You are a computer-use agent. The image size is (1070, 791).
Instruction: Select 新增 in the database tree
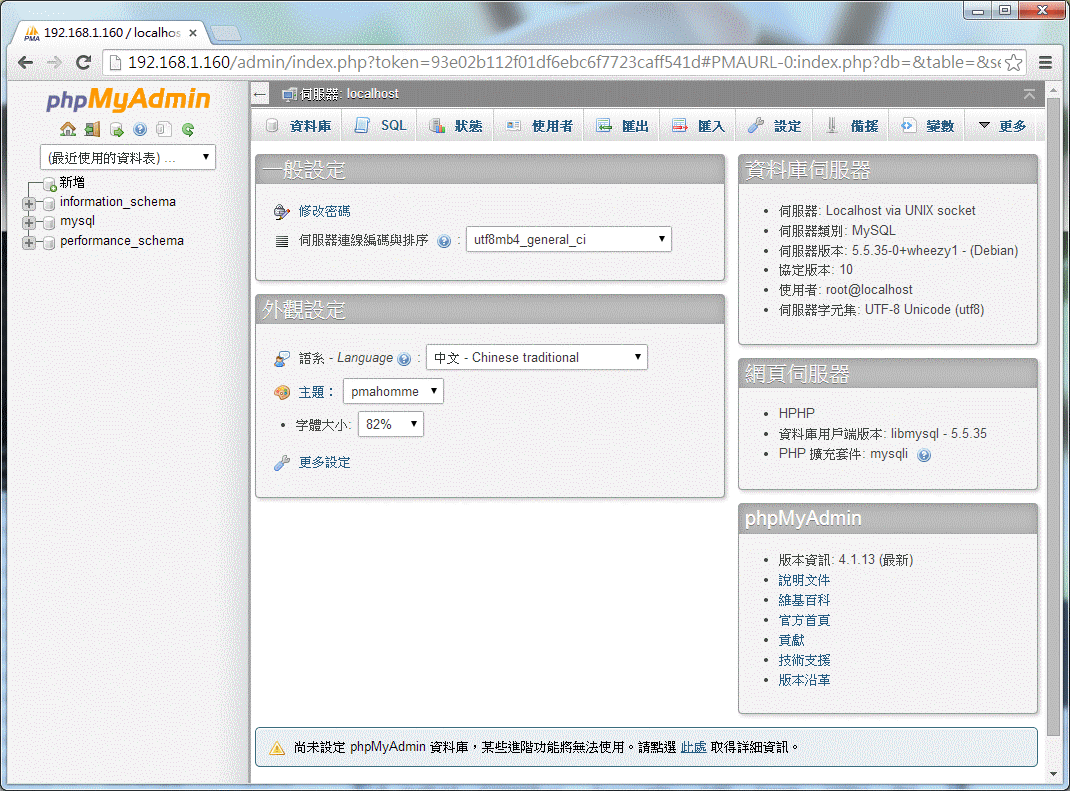pyautogui.click(x=72, y=182)
